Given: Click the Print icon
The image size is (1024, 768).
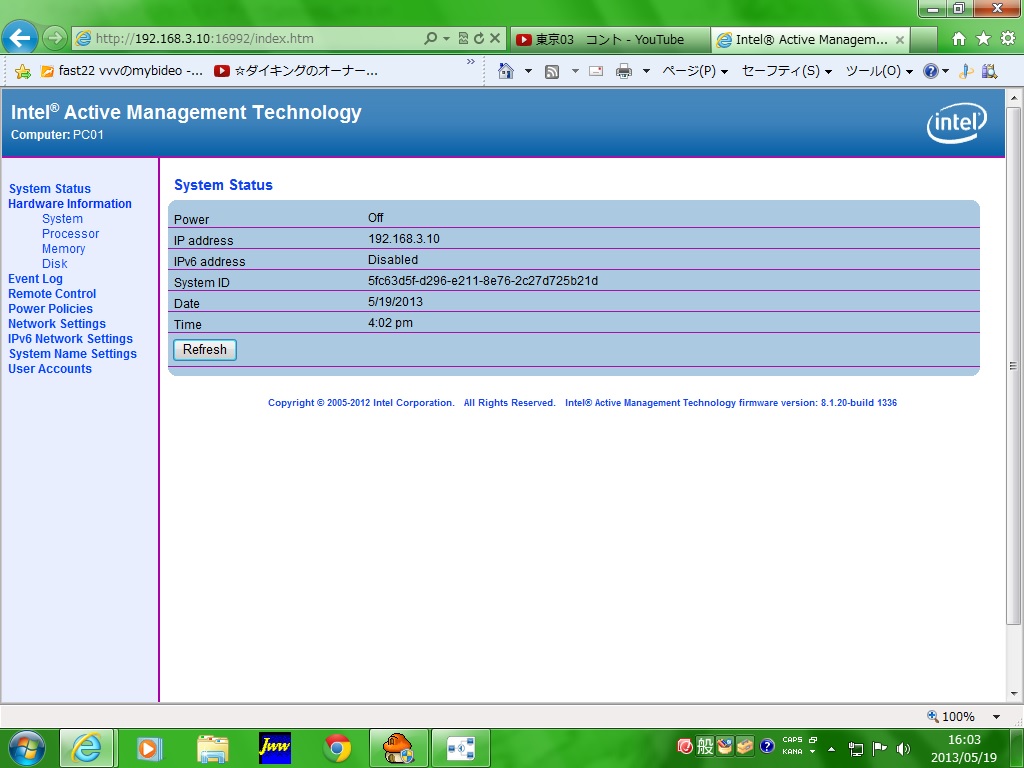Looking at the screenshot, I should (x=624, y=71).
